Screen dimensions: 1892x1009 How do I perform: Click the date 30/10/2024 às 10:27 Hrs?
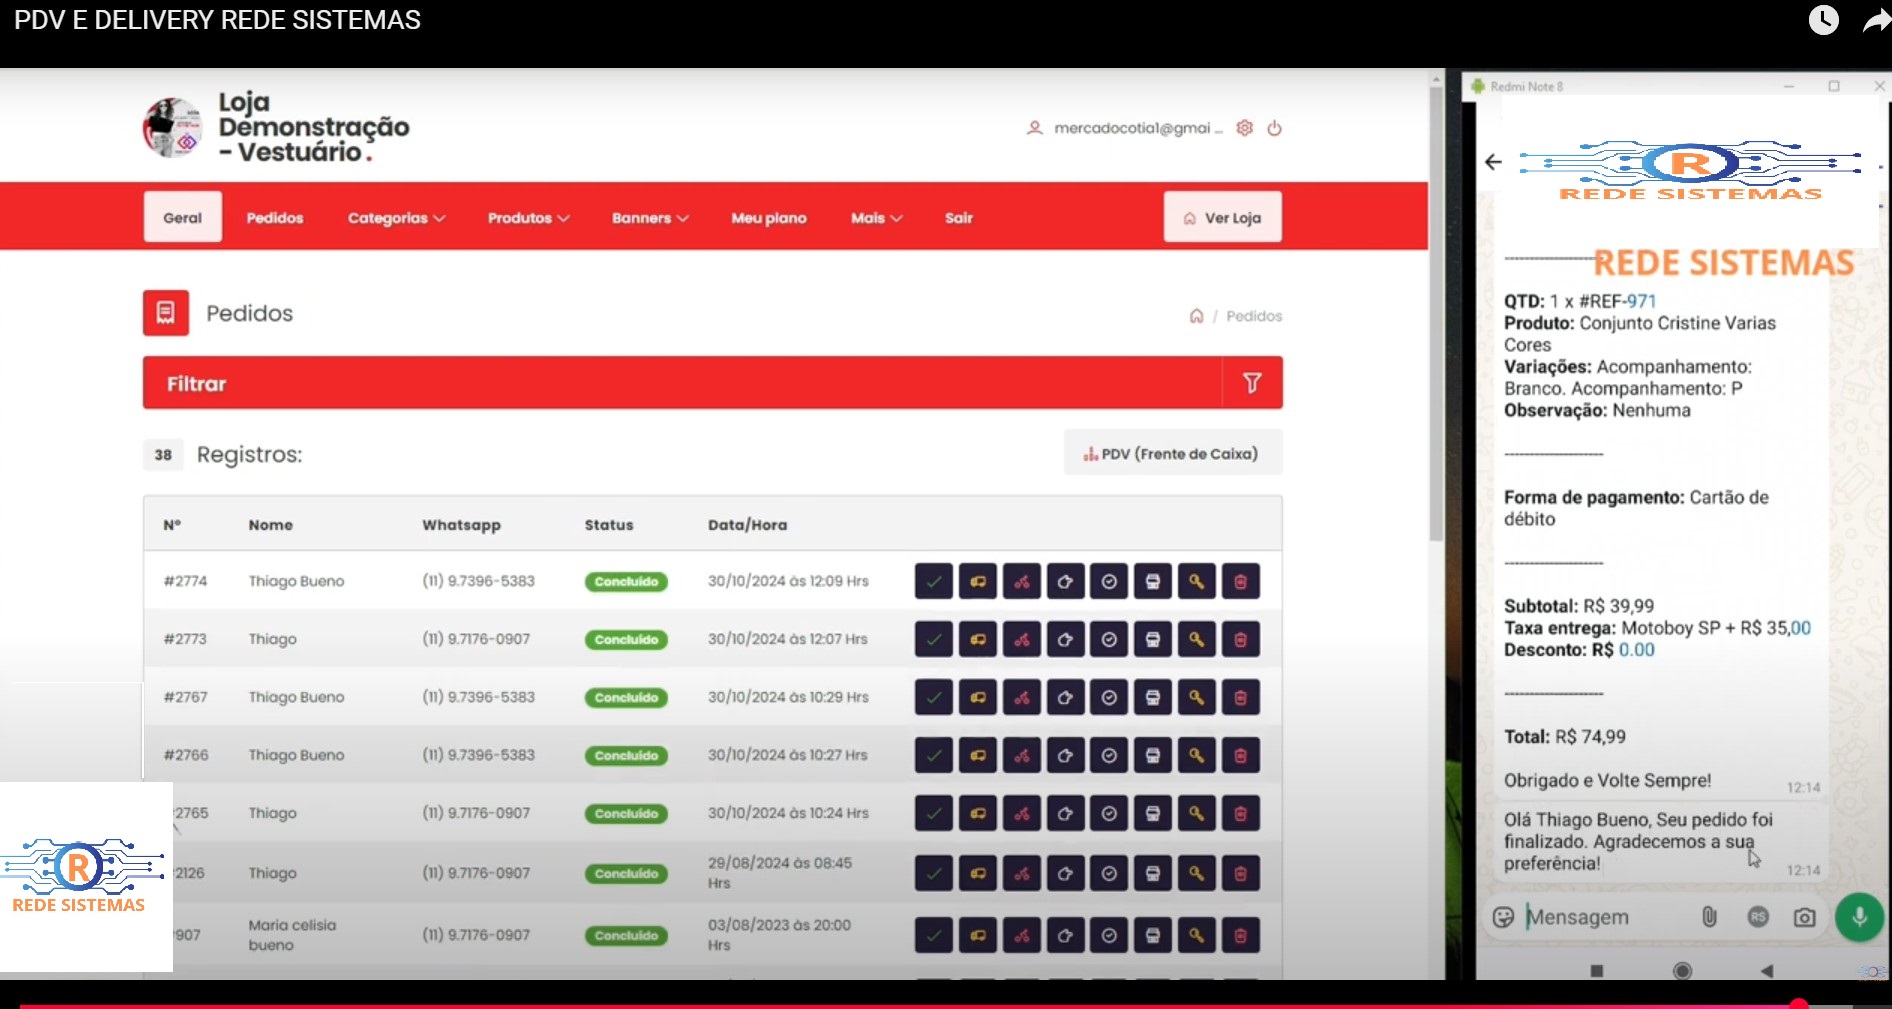point(788,755)
